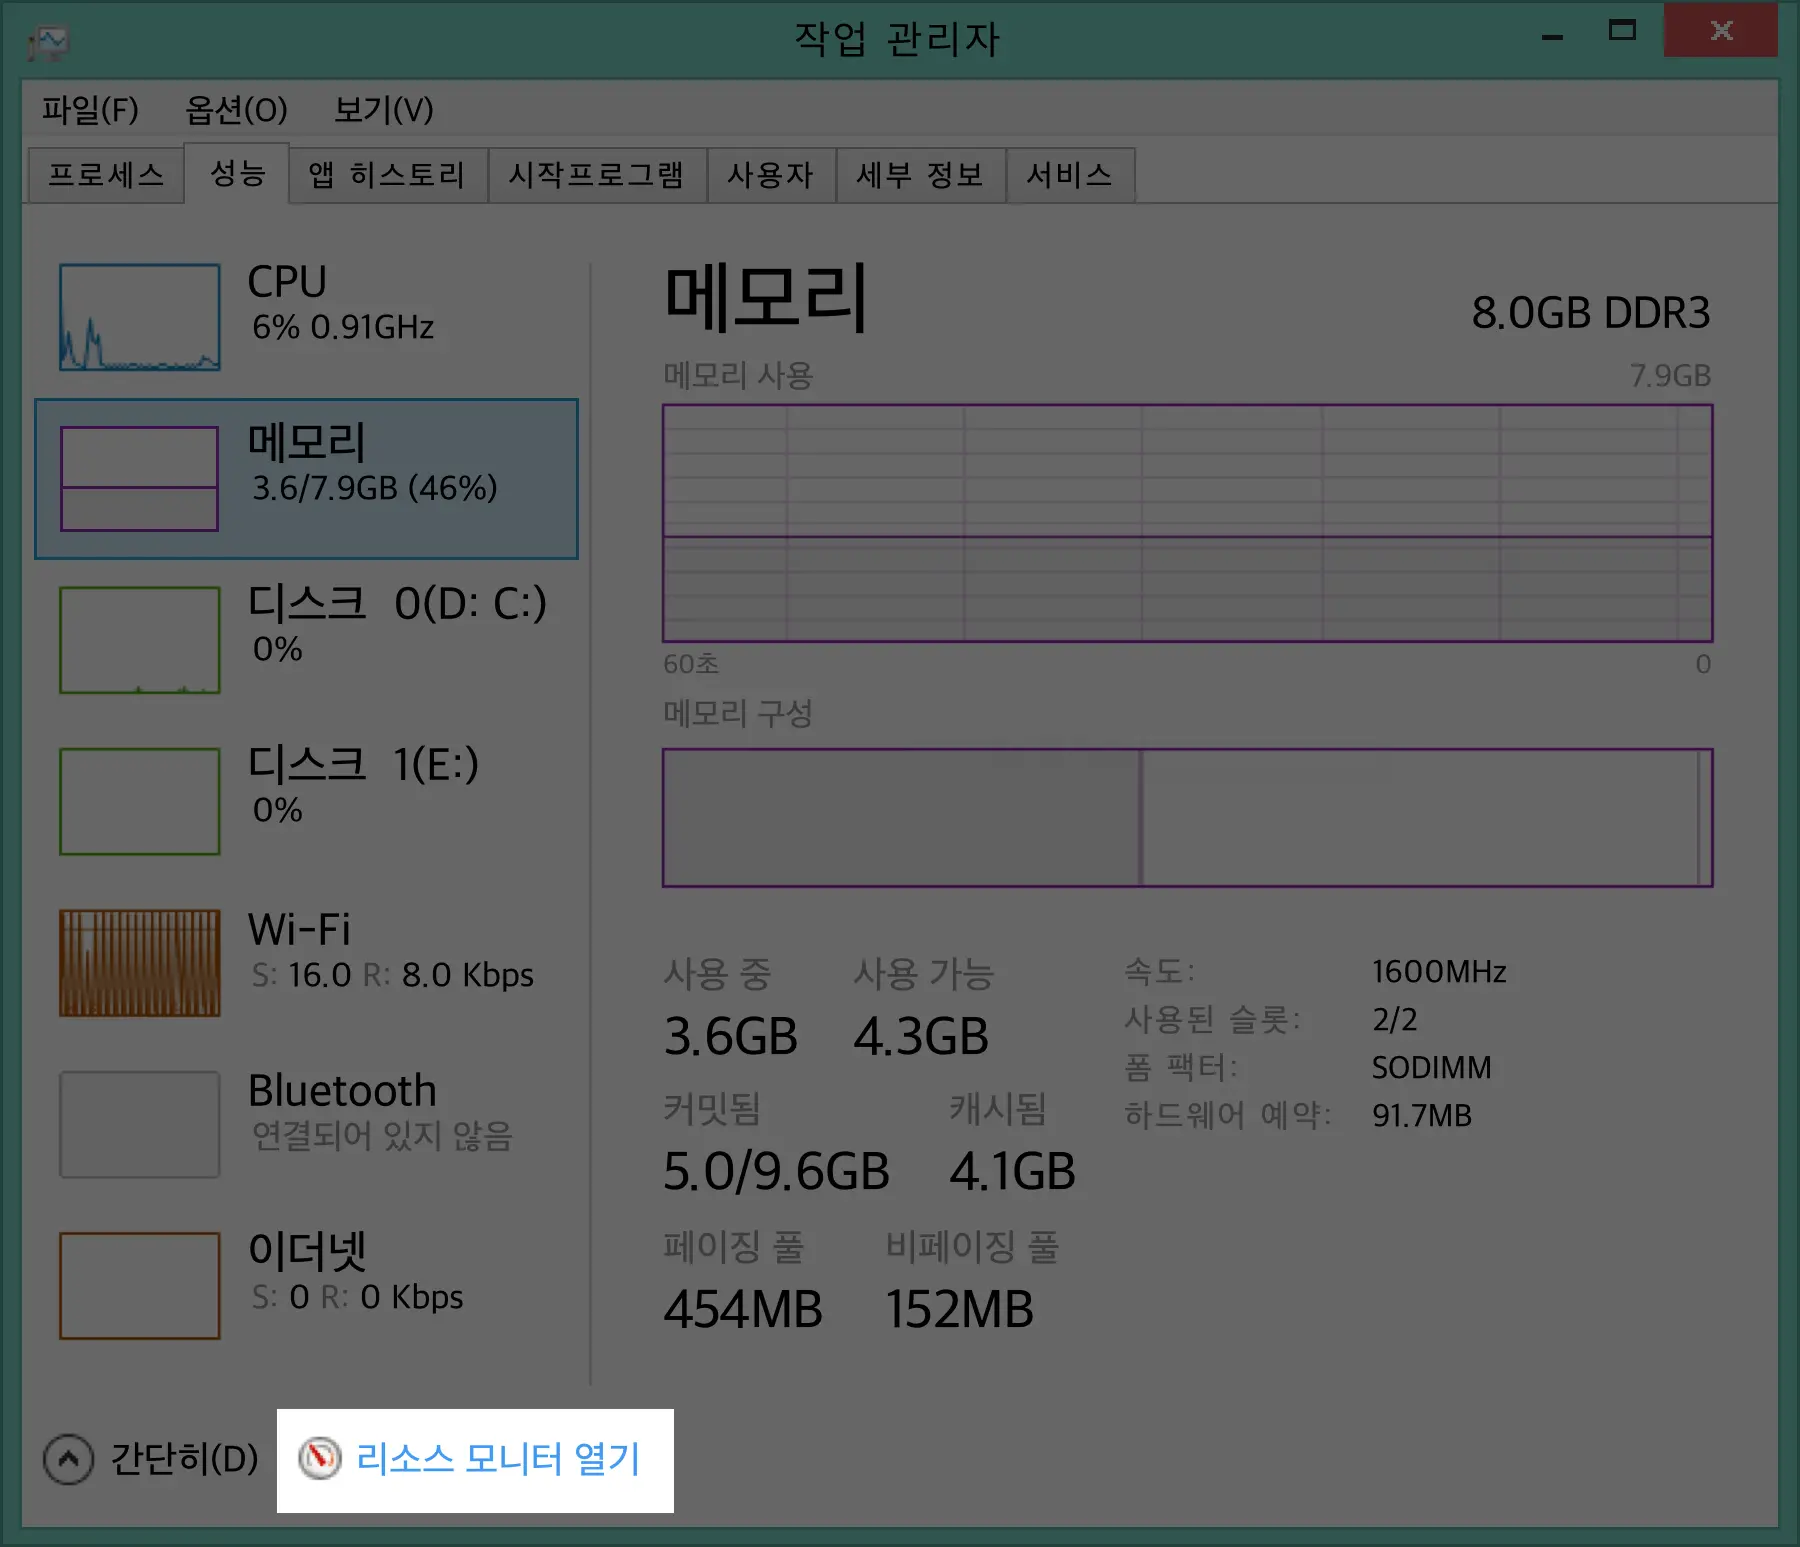This screenshot has width=1800, height=1547.
Task: Click the 사용된 슬롯 2/2 value
Action: click(1395, 1019)
